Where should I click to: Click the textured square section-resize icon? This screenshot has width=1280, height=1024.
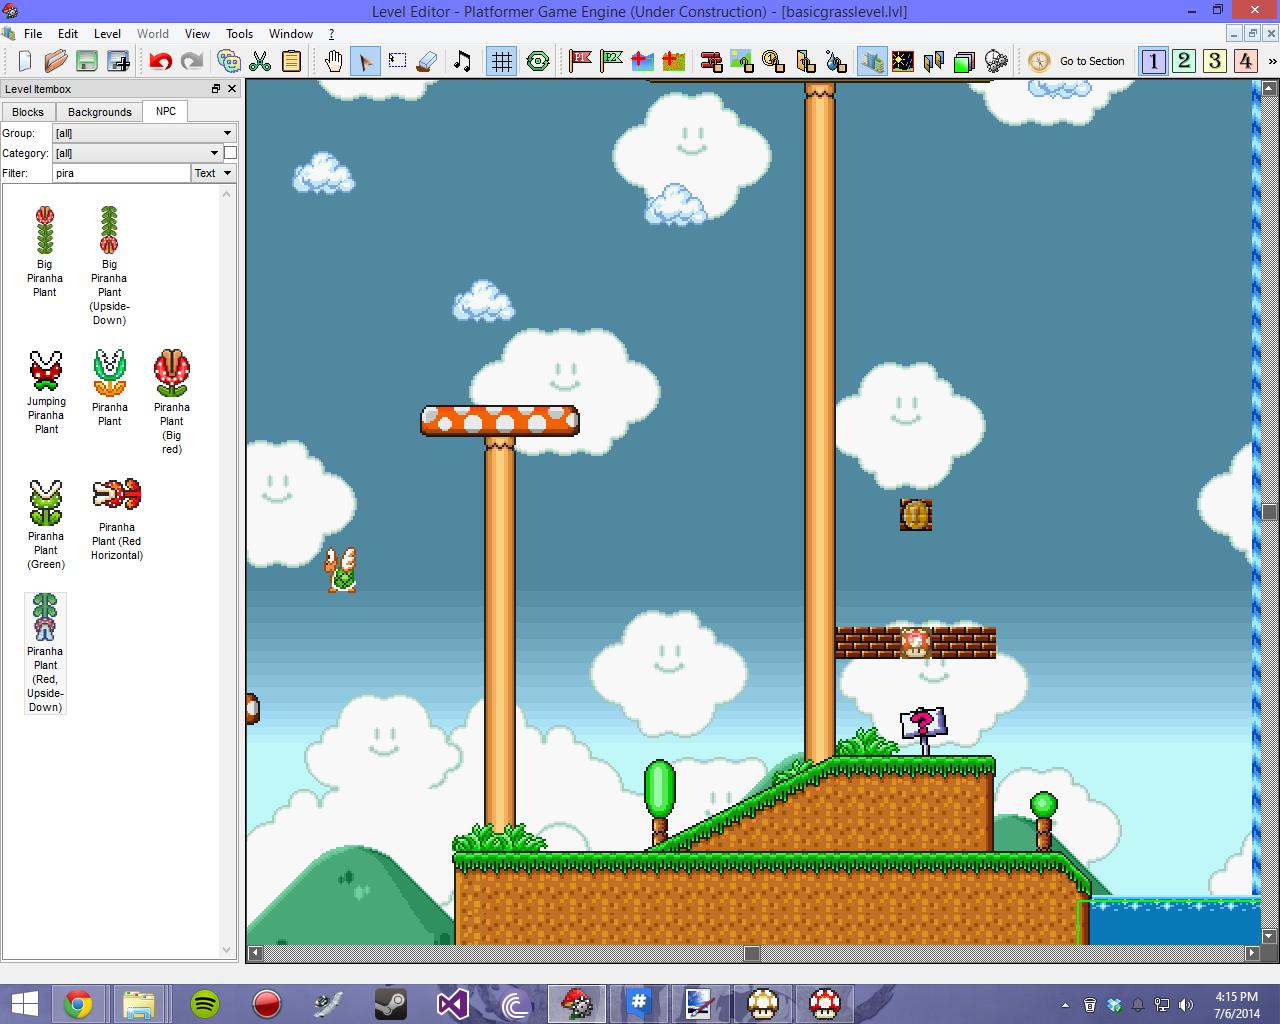(x=674, y=61)
